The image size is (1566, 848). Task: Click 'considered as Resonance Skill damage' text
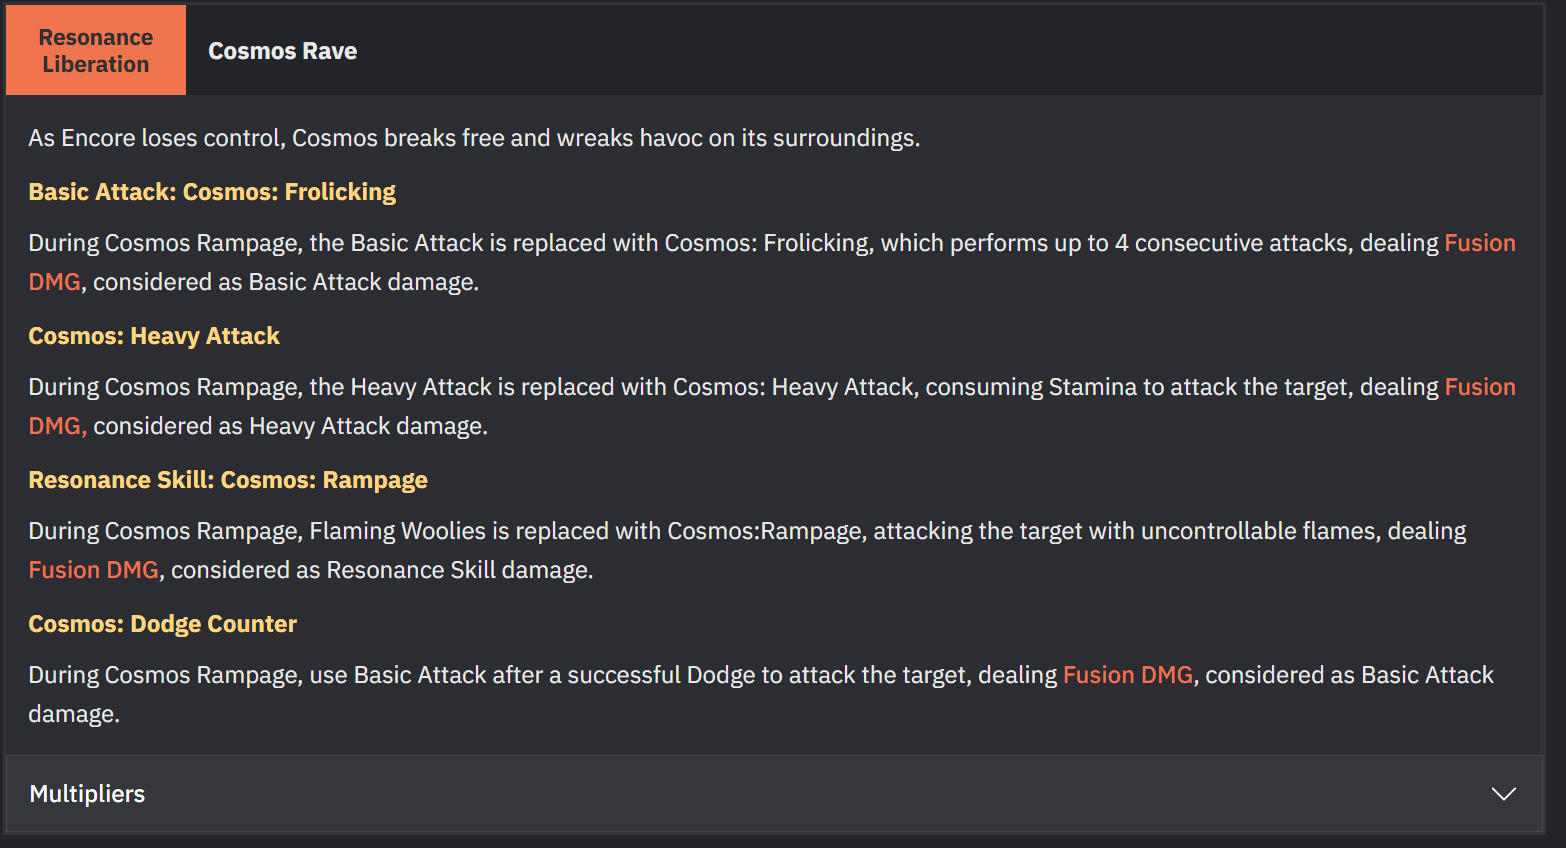tap(382, 570)
